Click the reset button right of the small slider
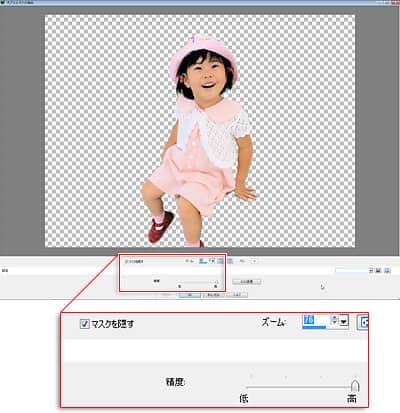Viewport: 400px width, 413px height. (247, 282)
